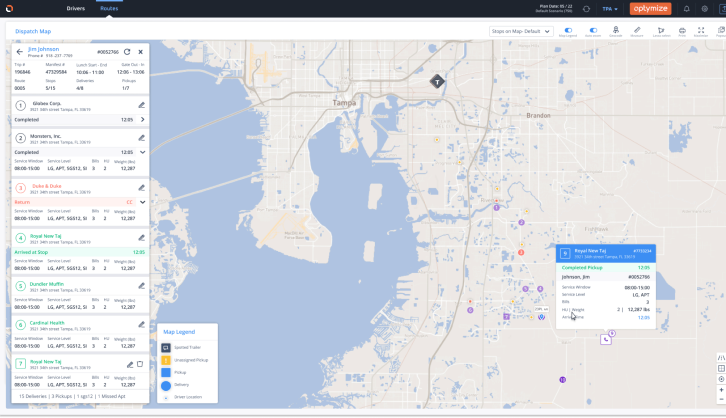Click the phone pickup marker on map
This screenshot has width=726, height=418.
click(606, 340)
